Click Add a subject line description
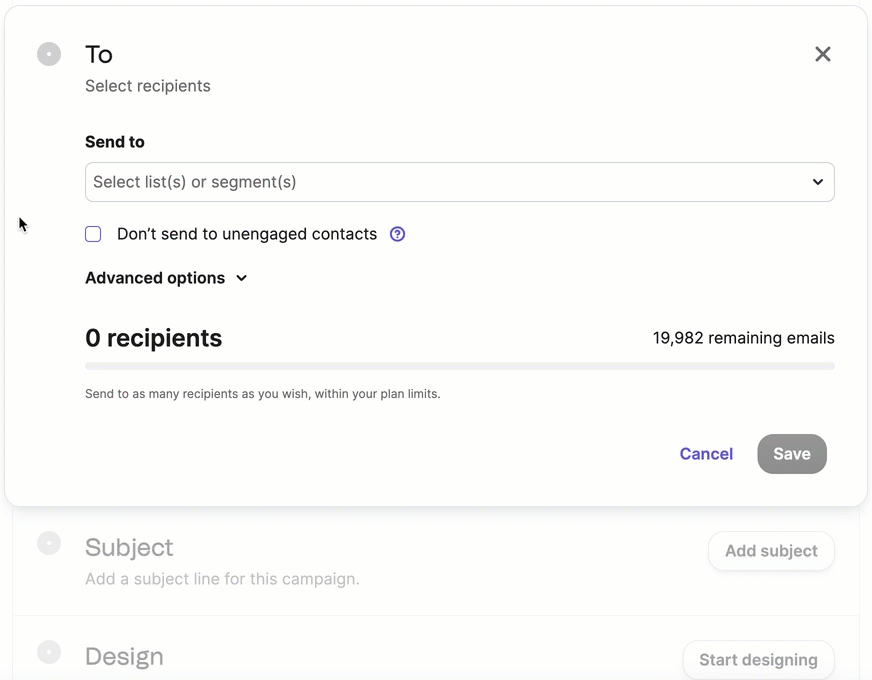This screenshot has width=872, height=680. pos(222,579)
